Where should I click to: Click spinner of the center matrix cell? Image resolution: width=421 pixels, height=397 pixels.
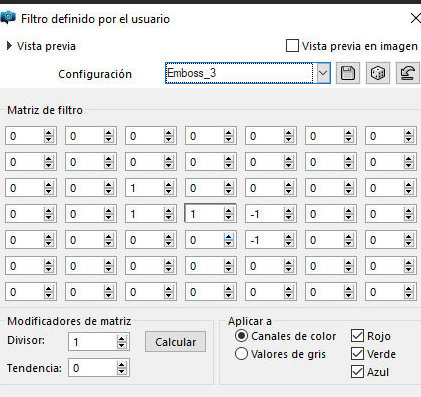(229, 214)
